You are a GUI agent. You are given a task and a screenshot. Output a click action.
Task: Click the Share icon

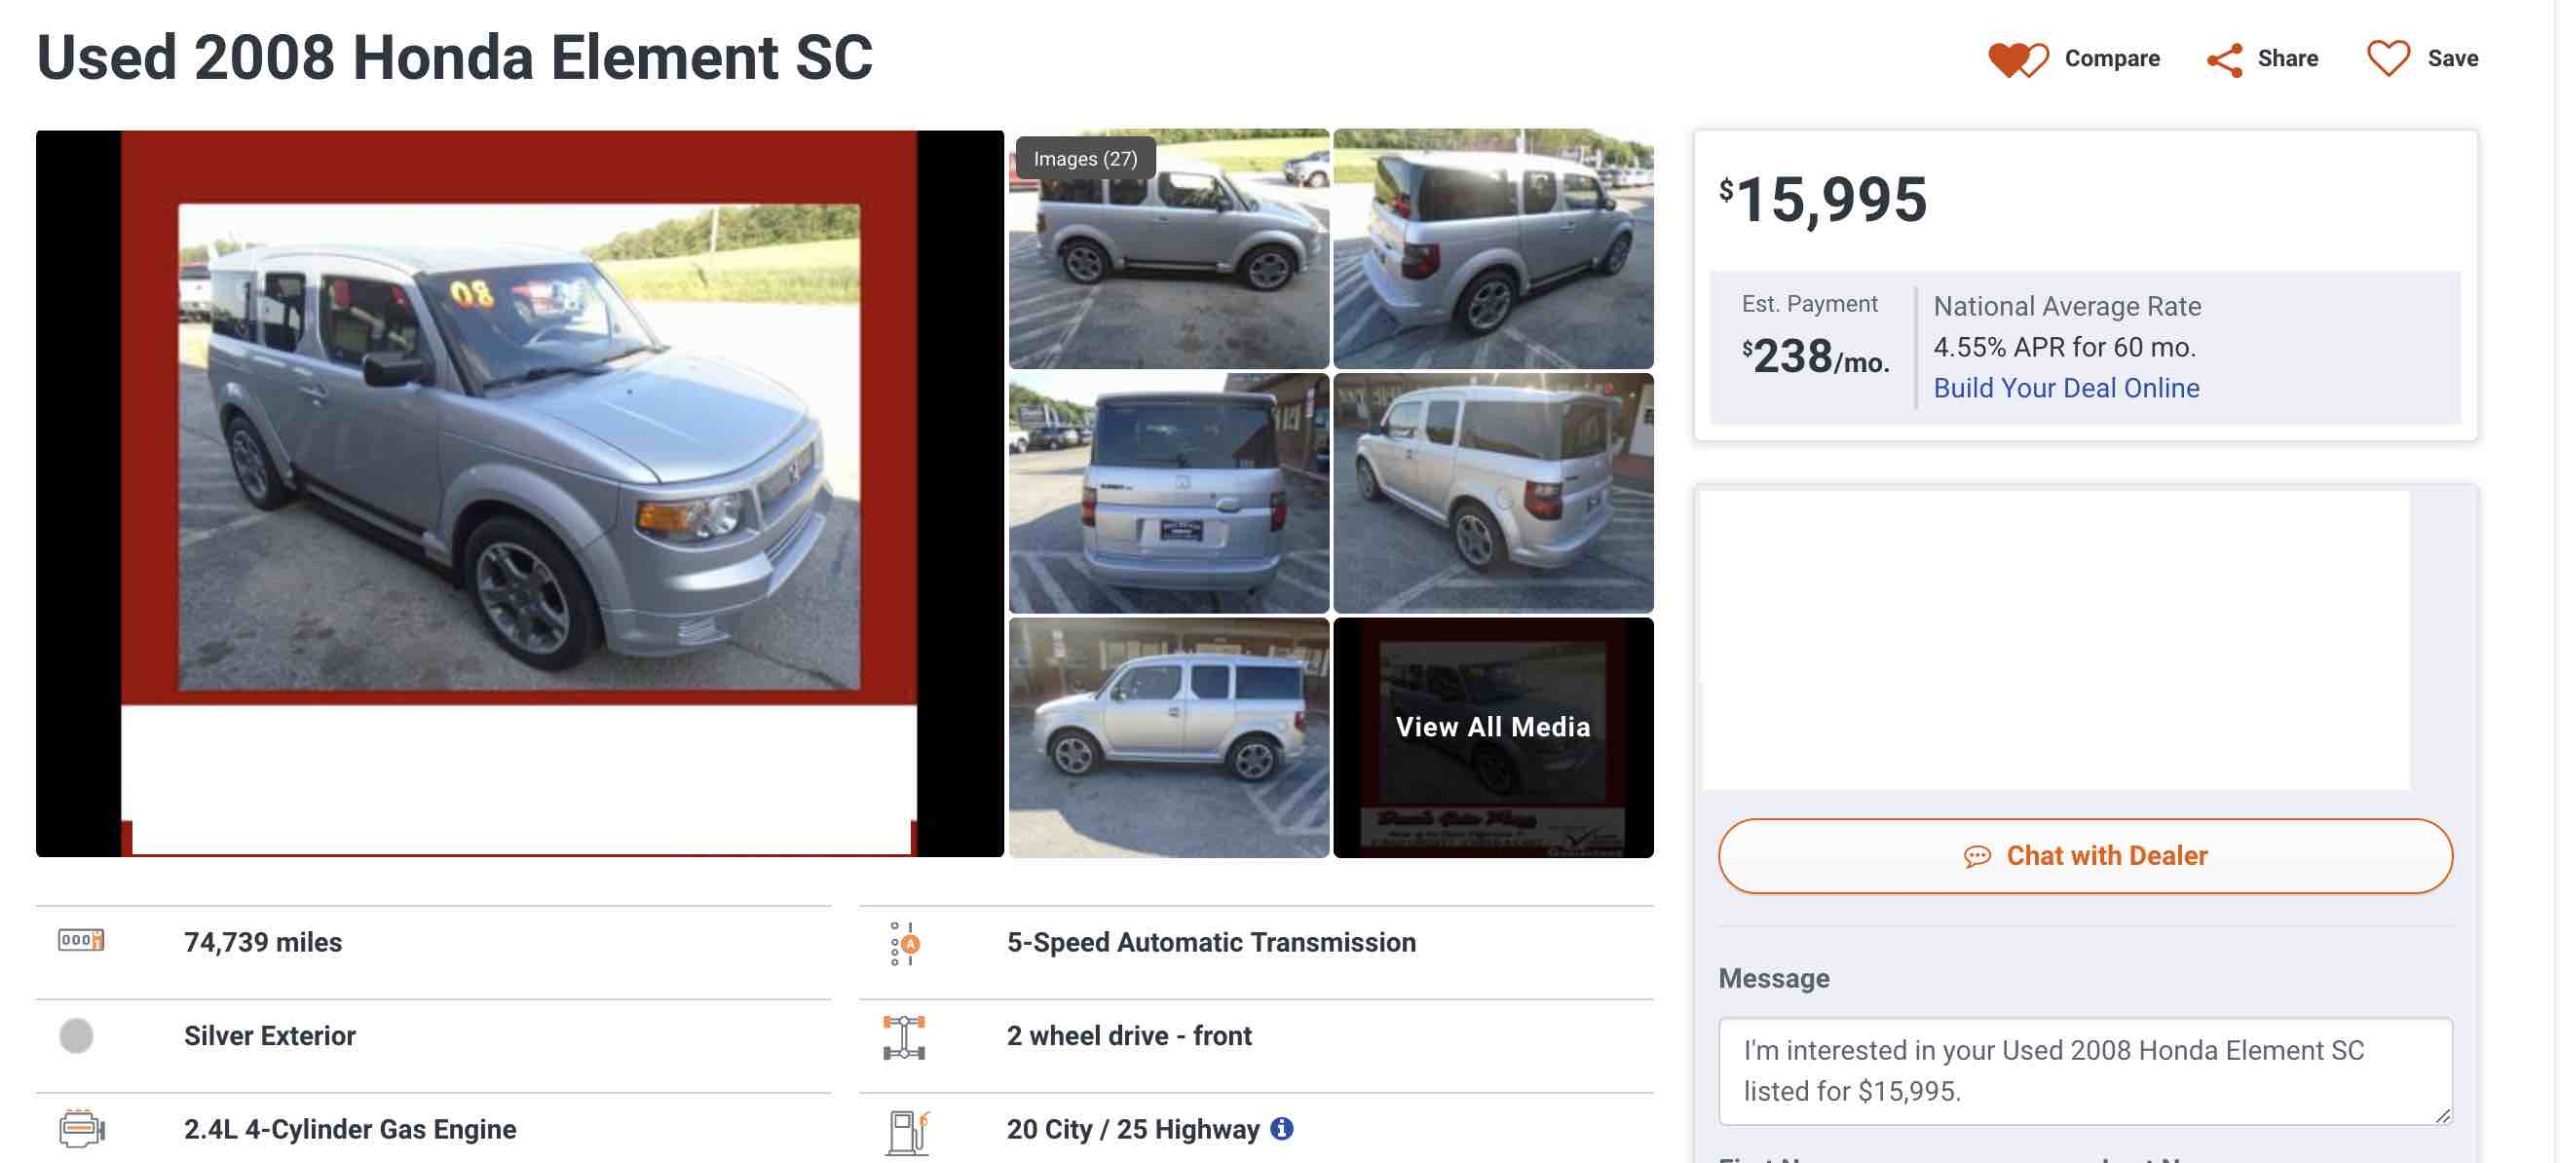coord(2224,59)
